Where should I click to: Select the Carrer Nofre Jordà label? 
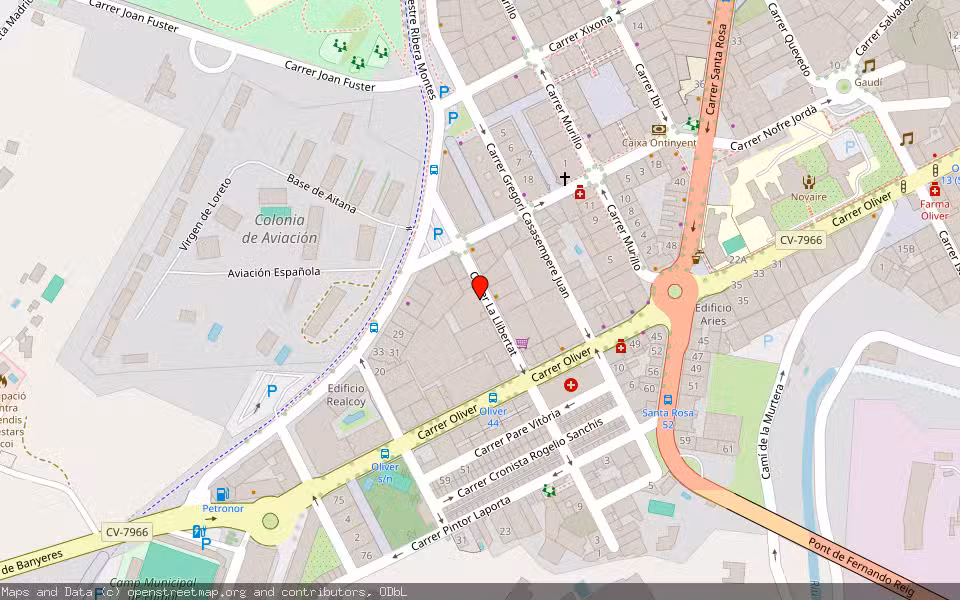(774, 128)
